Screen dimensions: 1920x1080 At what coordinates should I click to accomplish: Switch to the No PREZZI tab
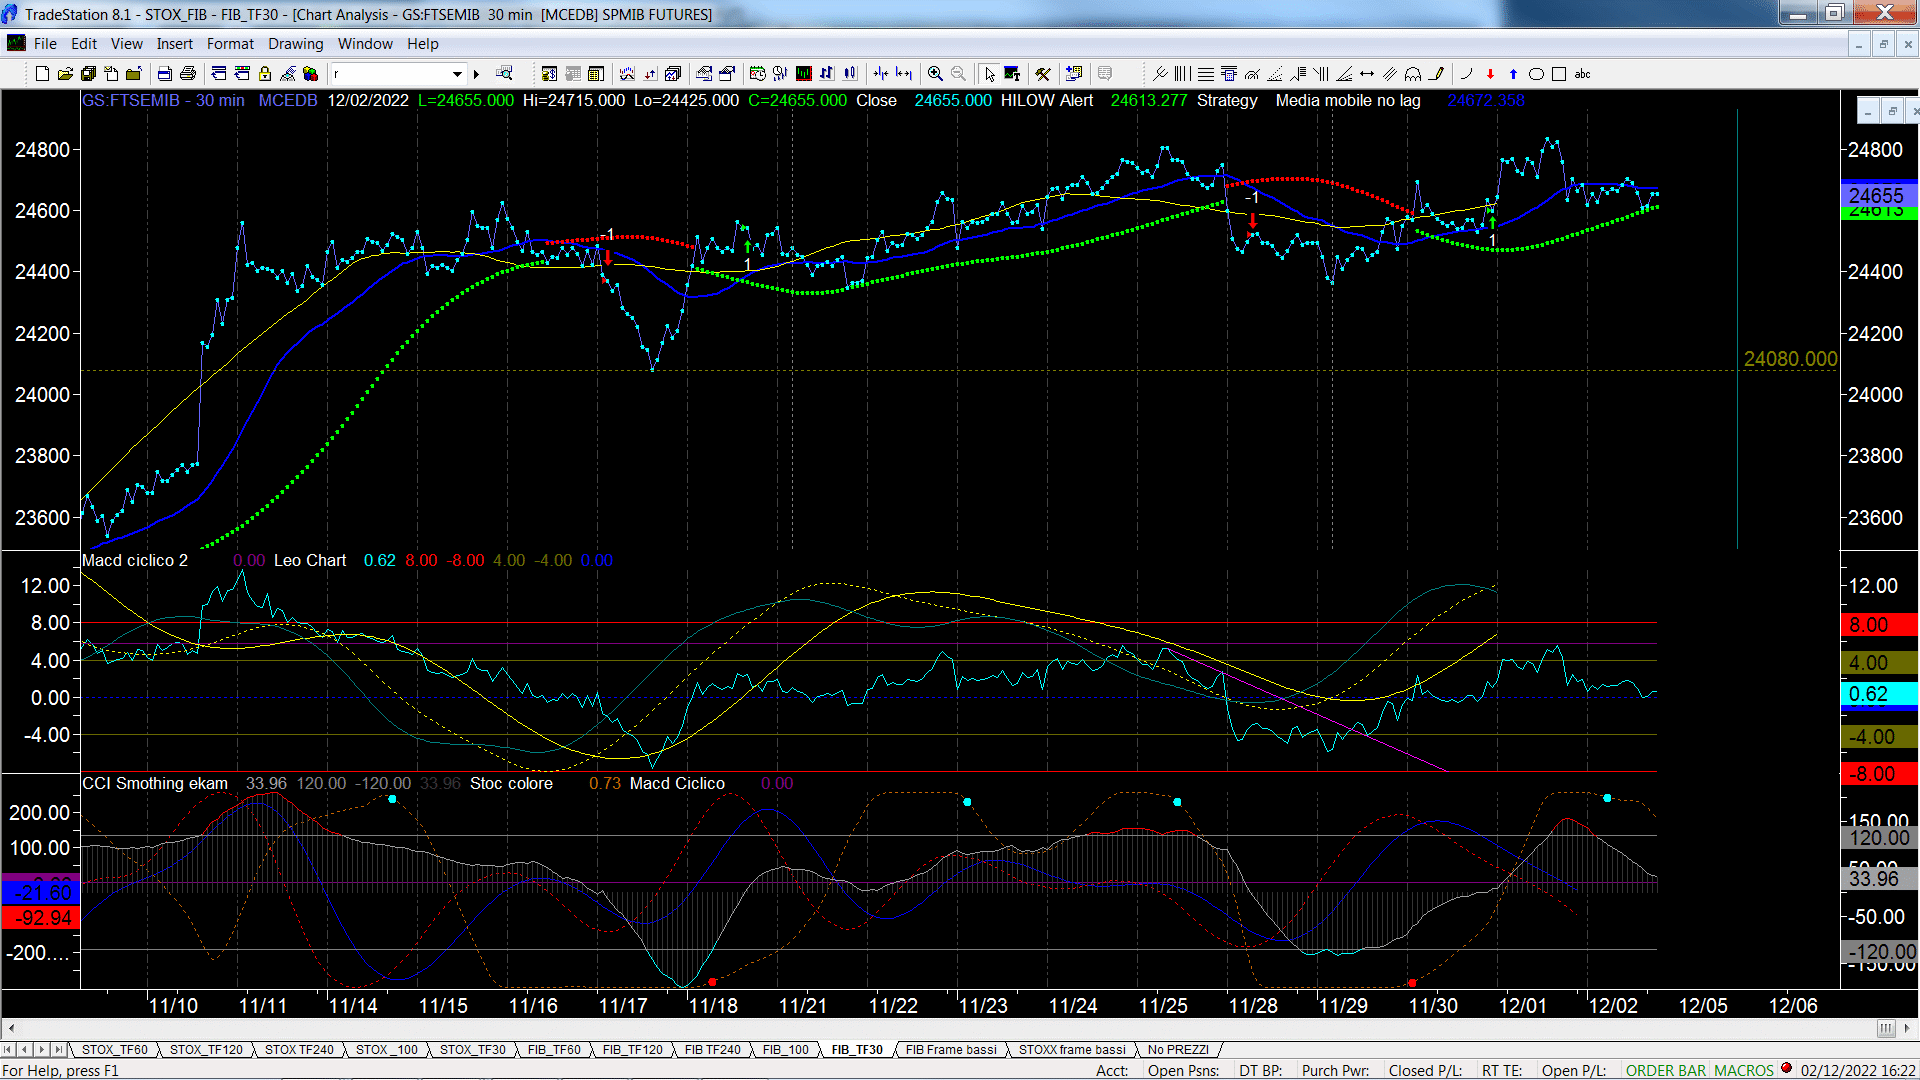pos(1178,1050)
